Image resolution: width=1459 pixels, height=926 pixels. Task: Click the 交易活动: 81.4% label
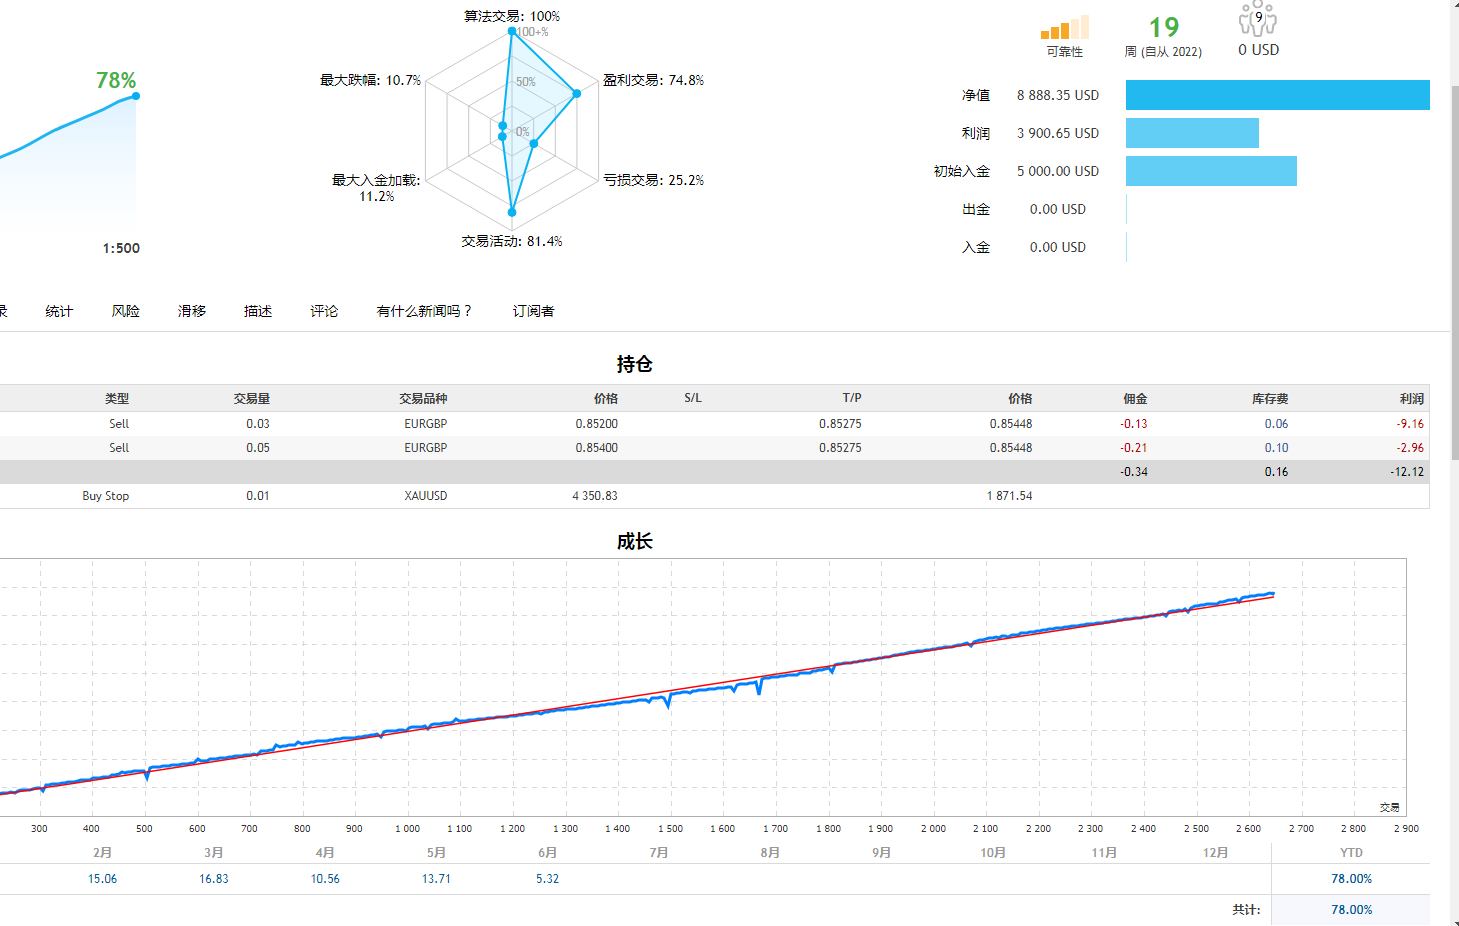click(512, 241)
